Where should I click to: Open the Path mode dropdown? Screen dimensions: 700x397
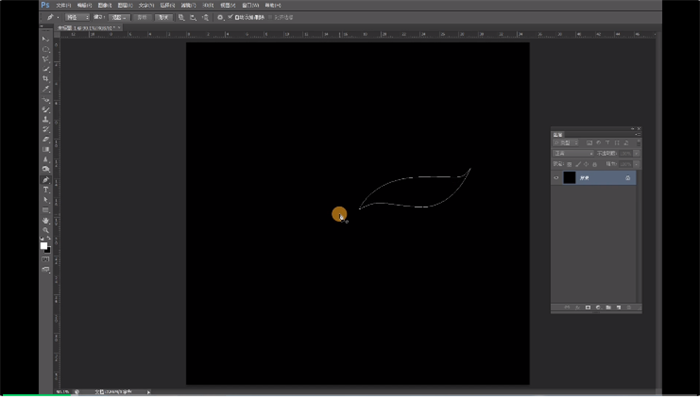[x=77, y=17]
